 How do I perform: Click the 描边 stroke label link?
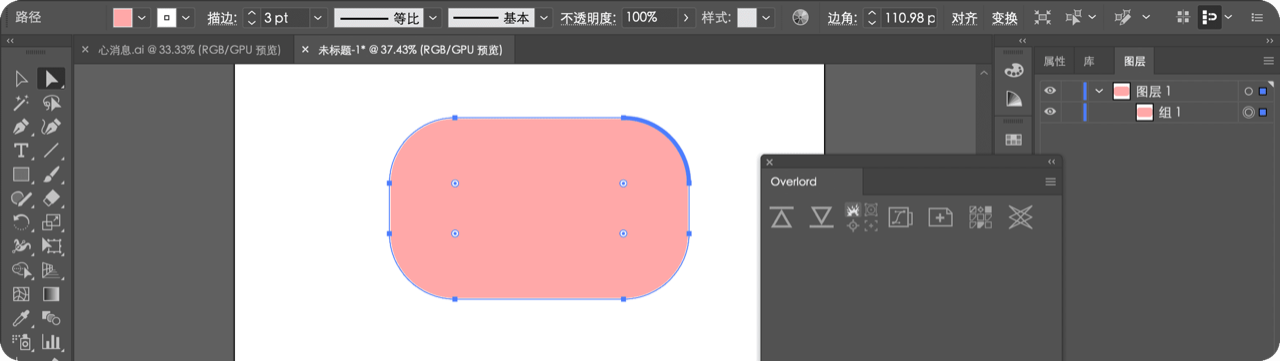221,18
